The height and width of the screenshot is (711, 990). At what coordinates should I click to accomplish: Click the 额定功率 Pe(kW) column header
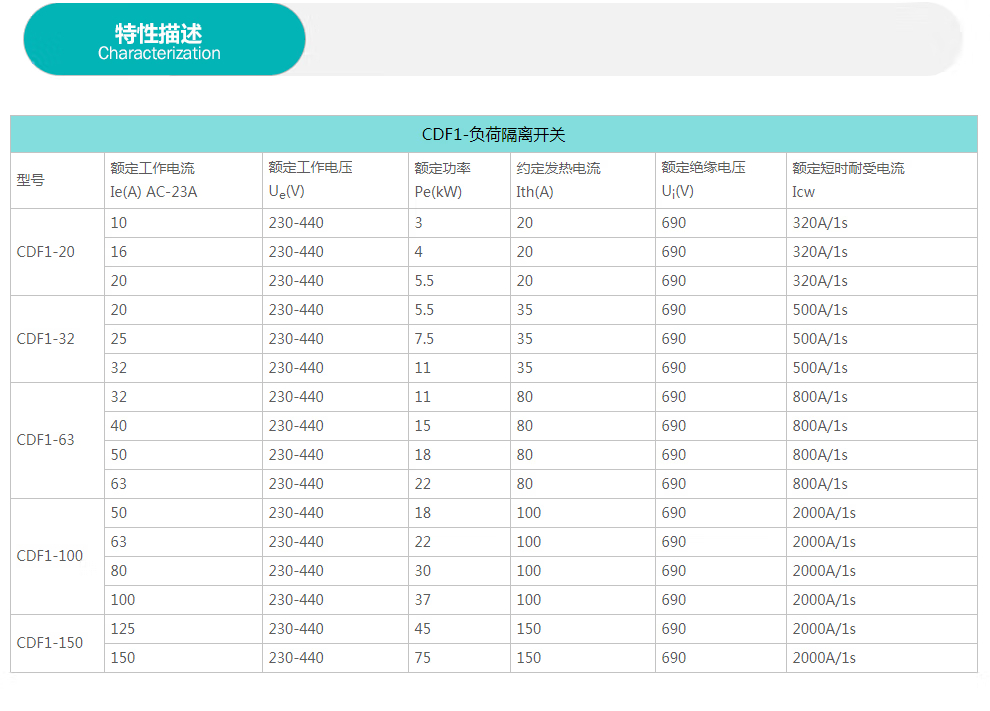pos(442,180)
